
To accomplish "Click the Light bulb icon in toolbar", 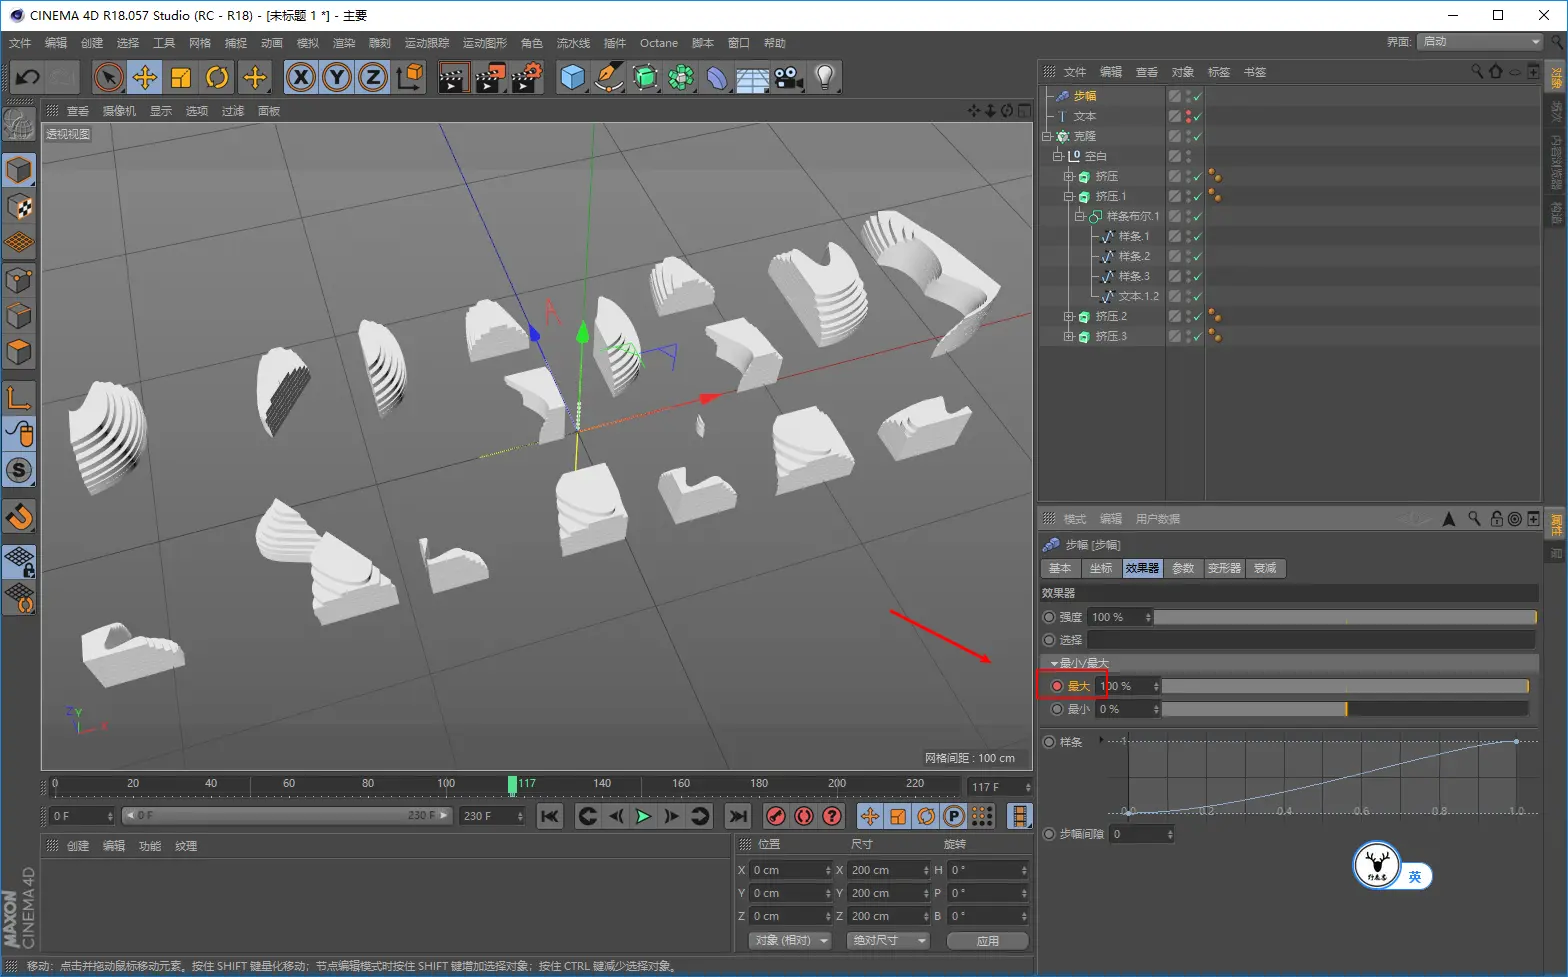I will tap(824, 77).
